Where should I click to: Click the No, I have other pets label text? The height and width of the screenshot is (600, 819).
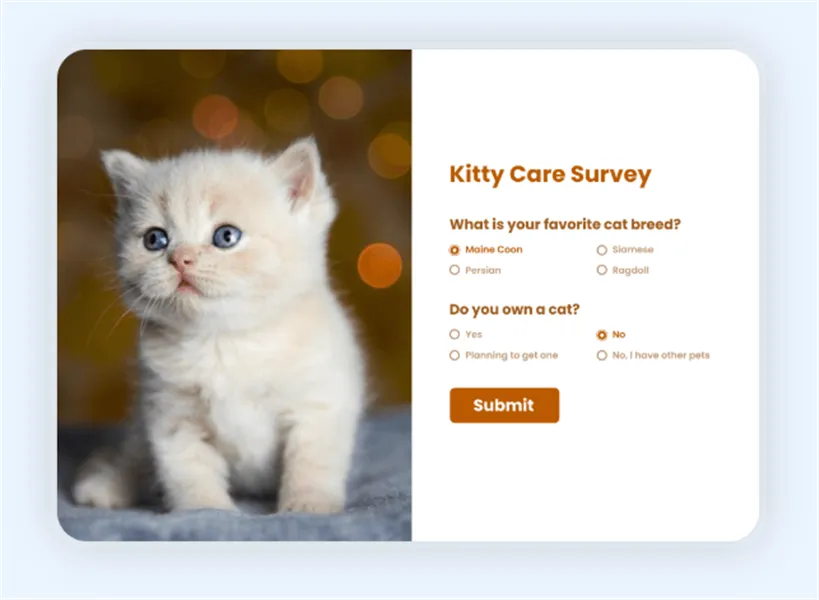[661, 355]
